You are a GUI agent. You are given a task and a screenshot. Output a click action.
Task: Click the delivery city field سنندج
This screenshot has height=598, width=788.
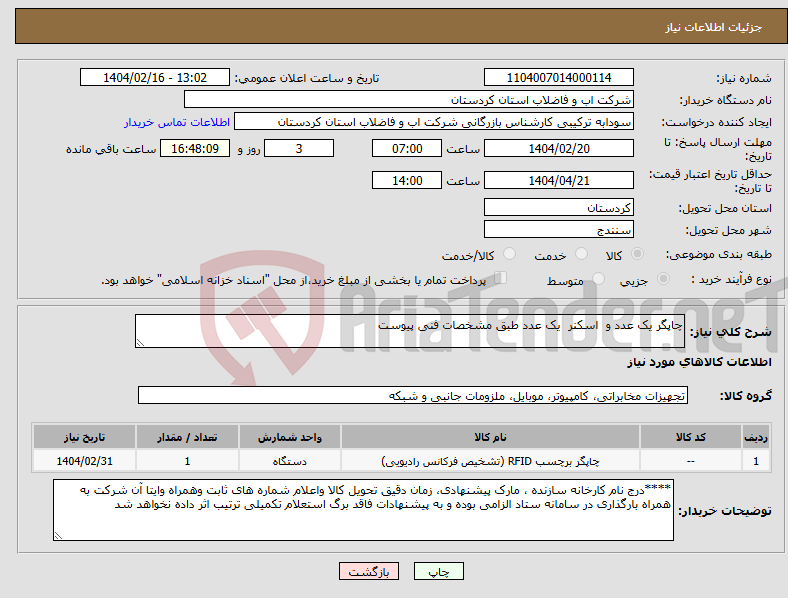(x=558, y=230)
